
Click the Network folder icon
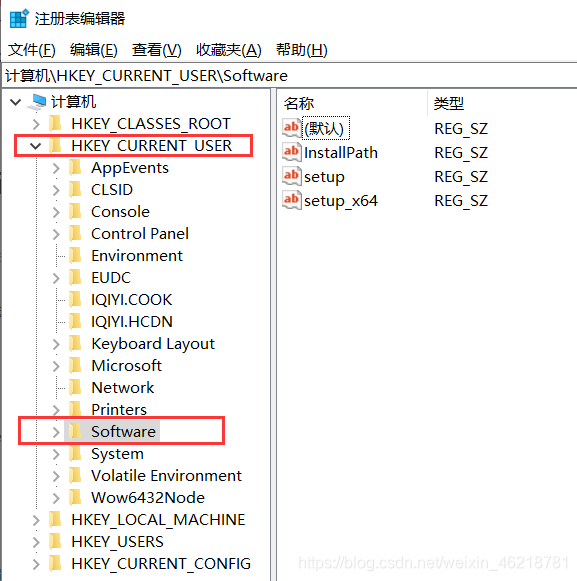[x=75, y=388]
